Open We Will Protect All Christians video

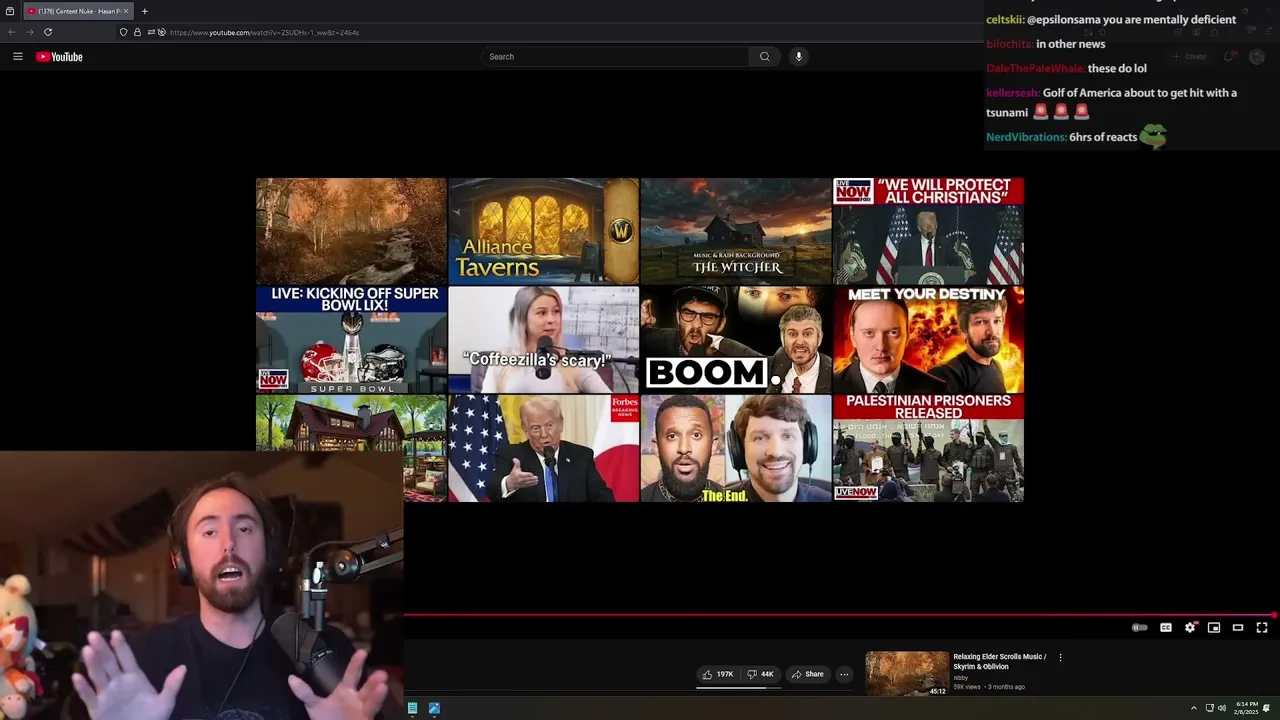pyautogui.click(x=928, y=231)
